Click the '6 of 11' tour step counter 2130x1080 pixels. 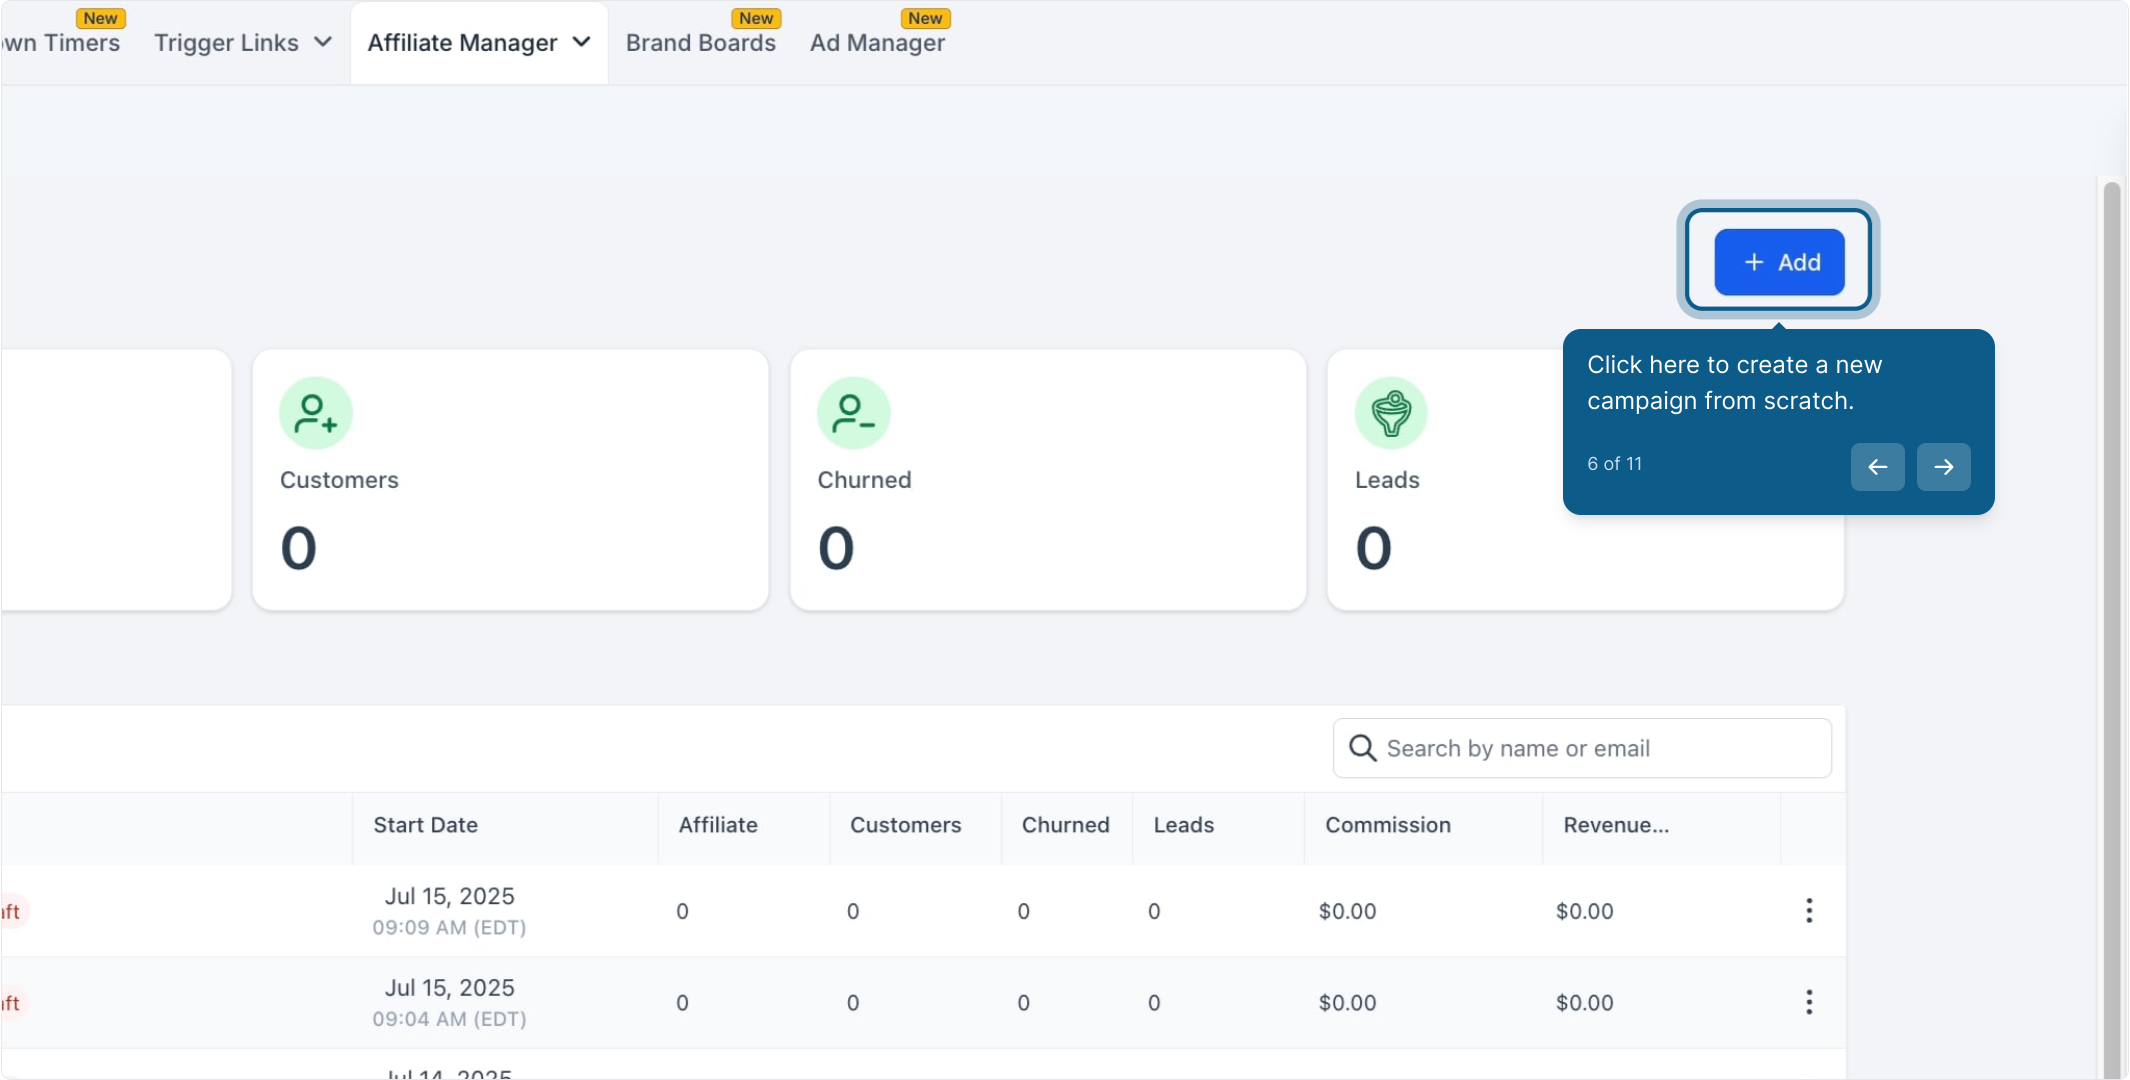click(1614, 464)
